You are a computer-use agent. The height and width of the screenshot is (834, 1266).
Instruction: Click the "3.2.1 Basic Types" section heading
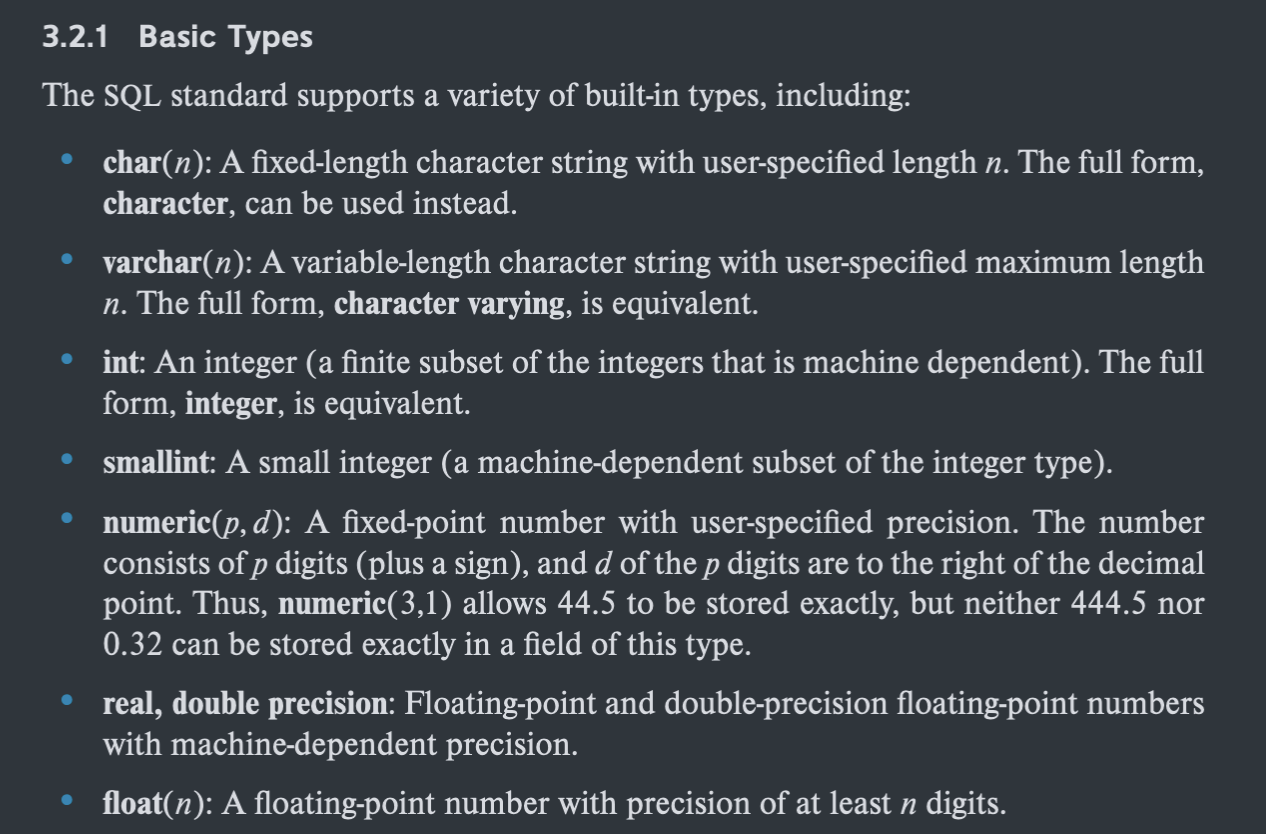coord(177,38)
